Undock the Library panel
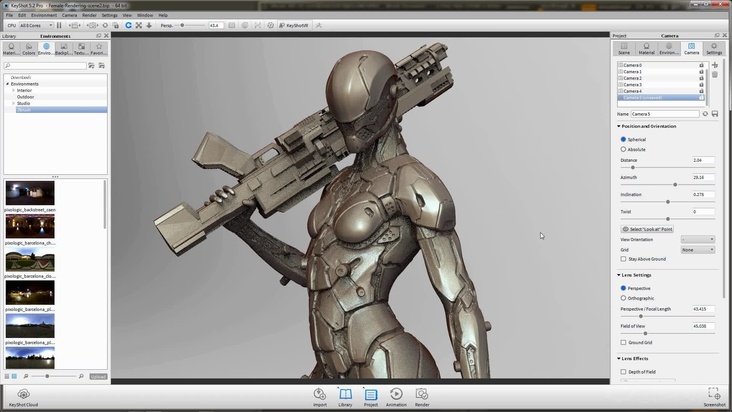Screen dimensions: 732x412 (99, 36)
